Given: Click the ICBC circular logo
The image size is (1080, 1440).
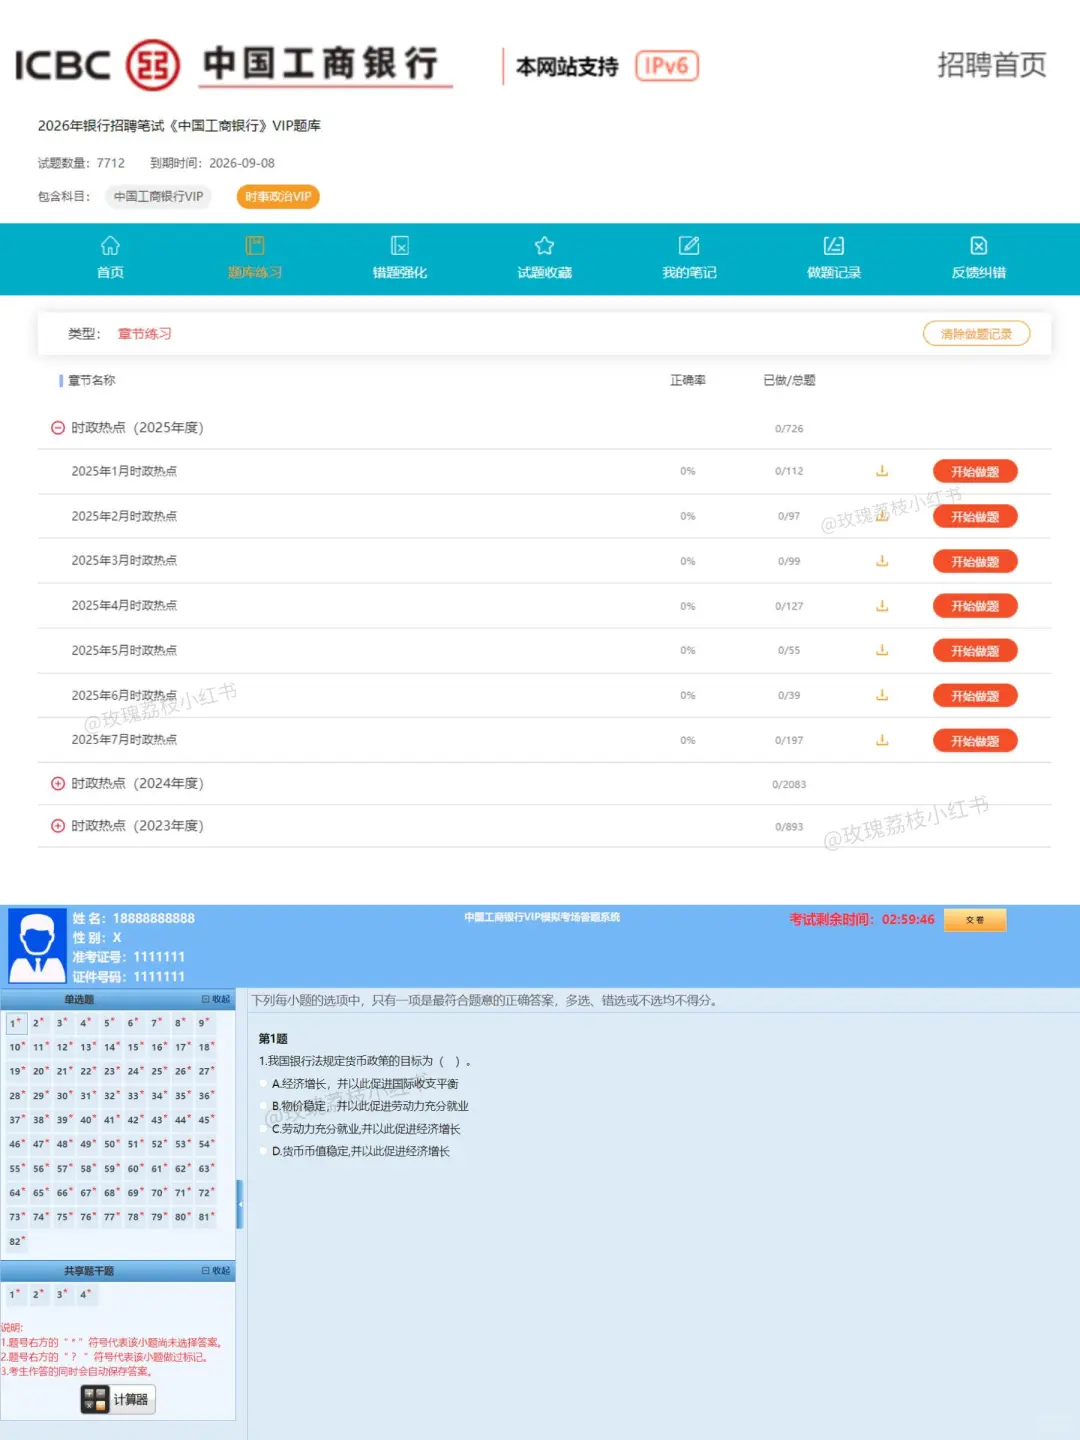Looking at the screenshot, I should (x=153, y=65).
